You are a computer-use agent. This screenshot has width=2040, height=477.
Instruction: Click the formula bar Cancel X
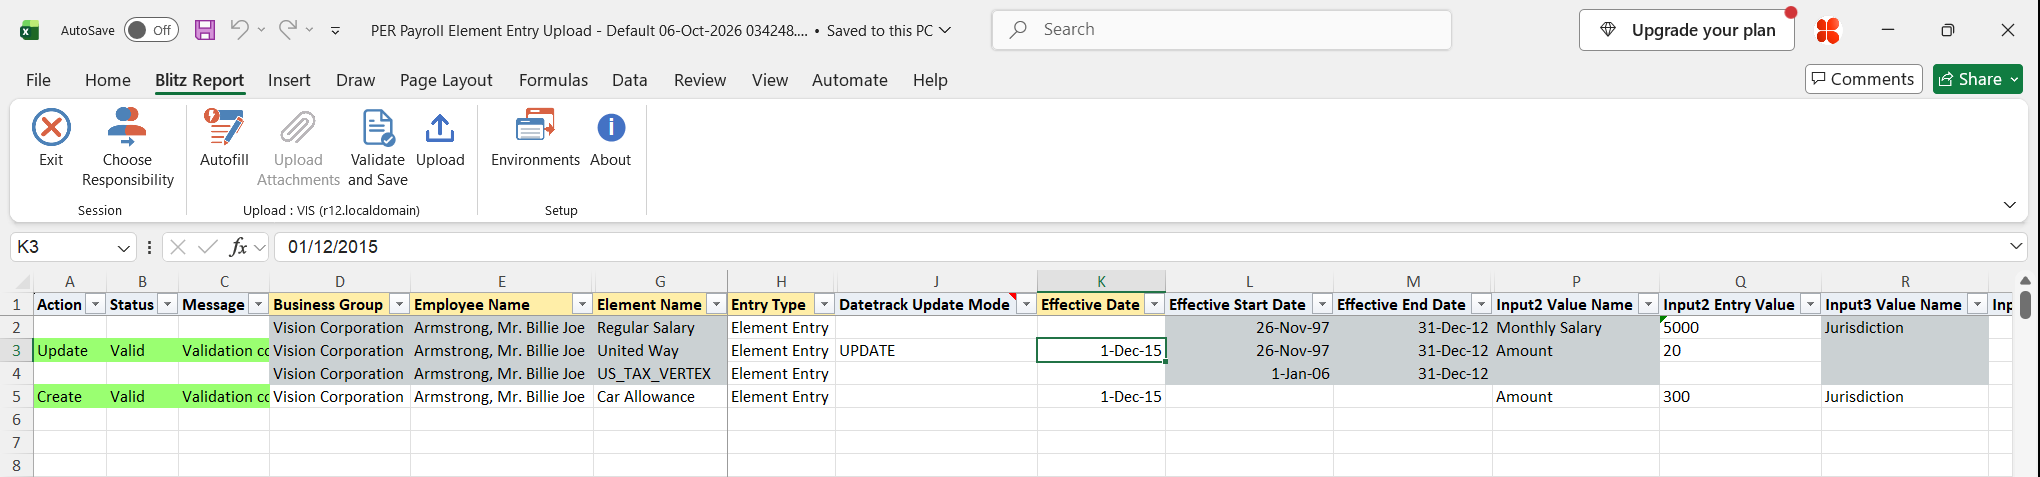tap(178, 247)
